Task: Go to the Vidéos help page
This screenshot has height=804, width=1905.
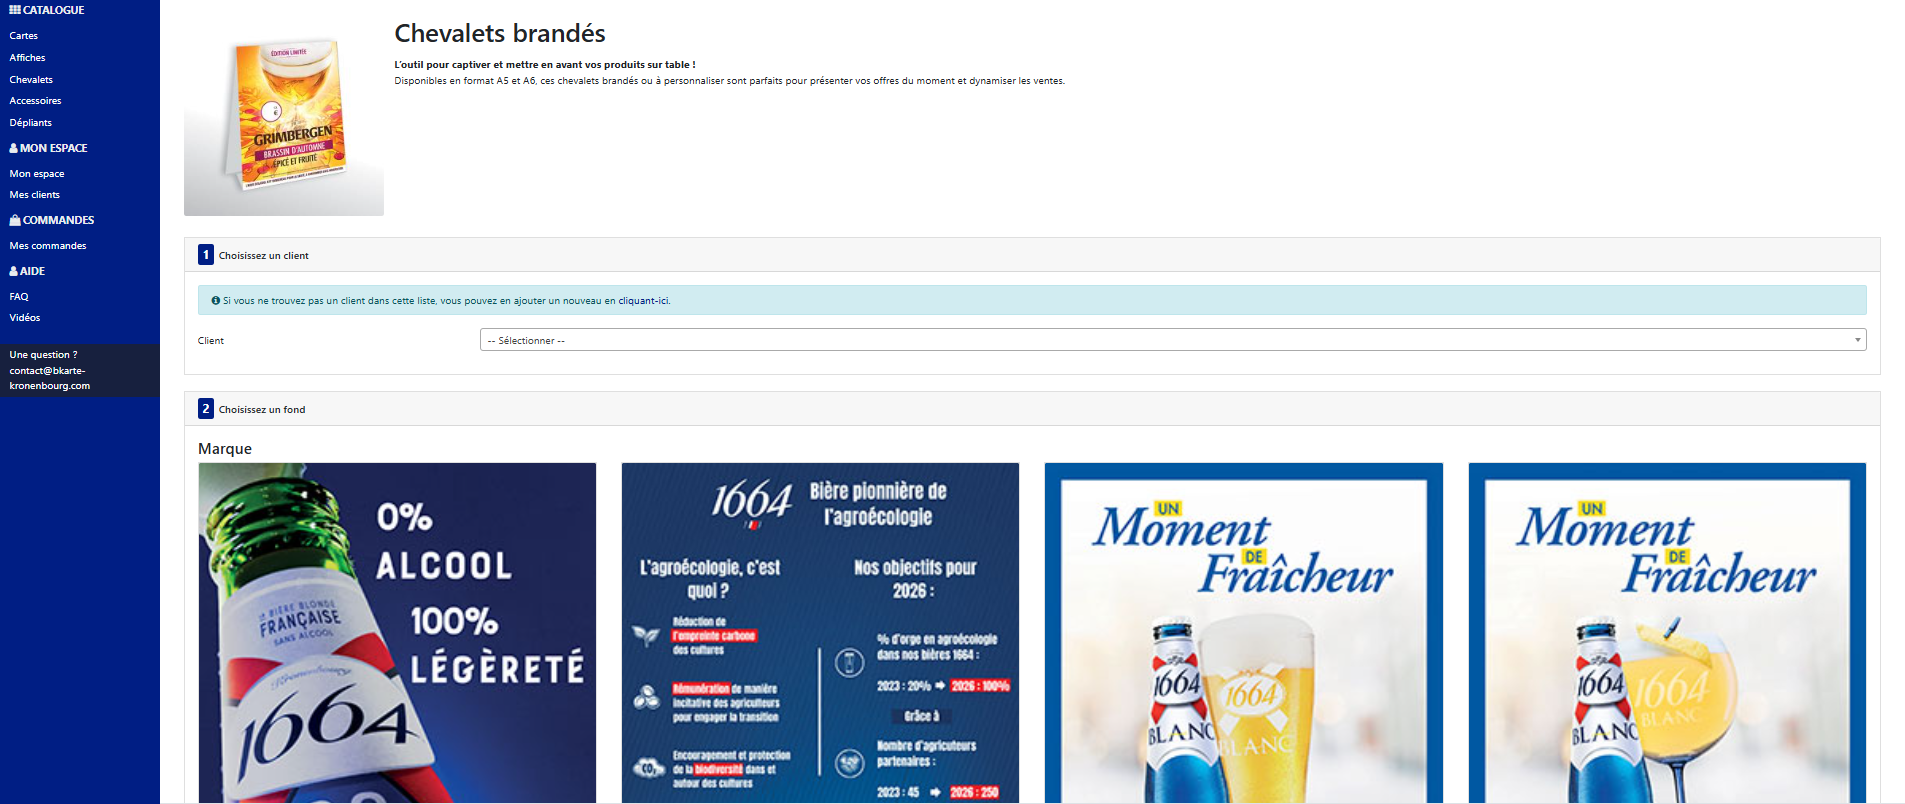Action: [x=25, y=318]
